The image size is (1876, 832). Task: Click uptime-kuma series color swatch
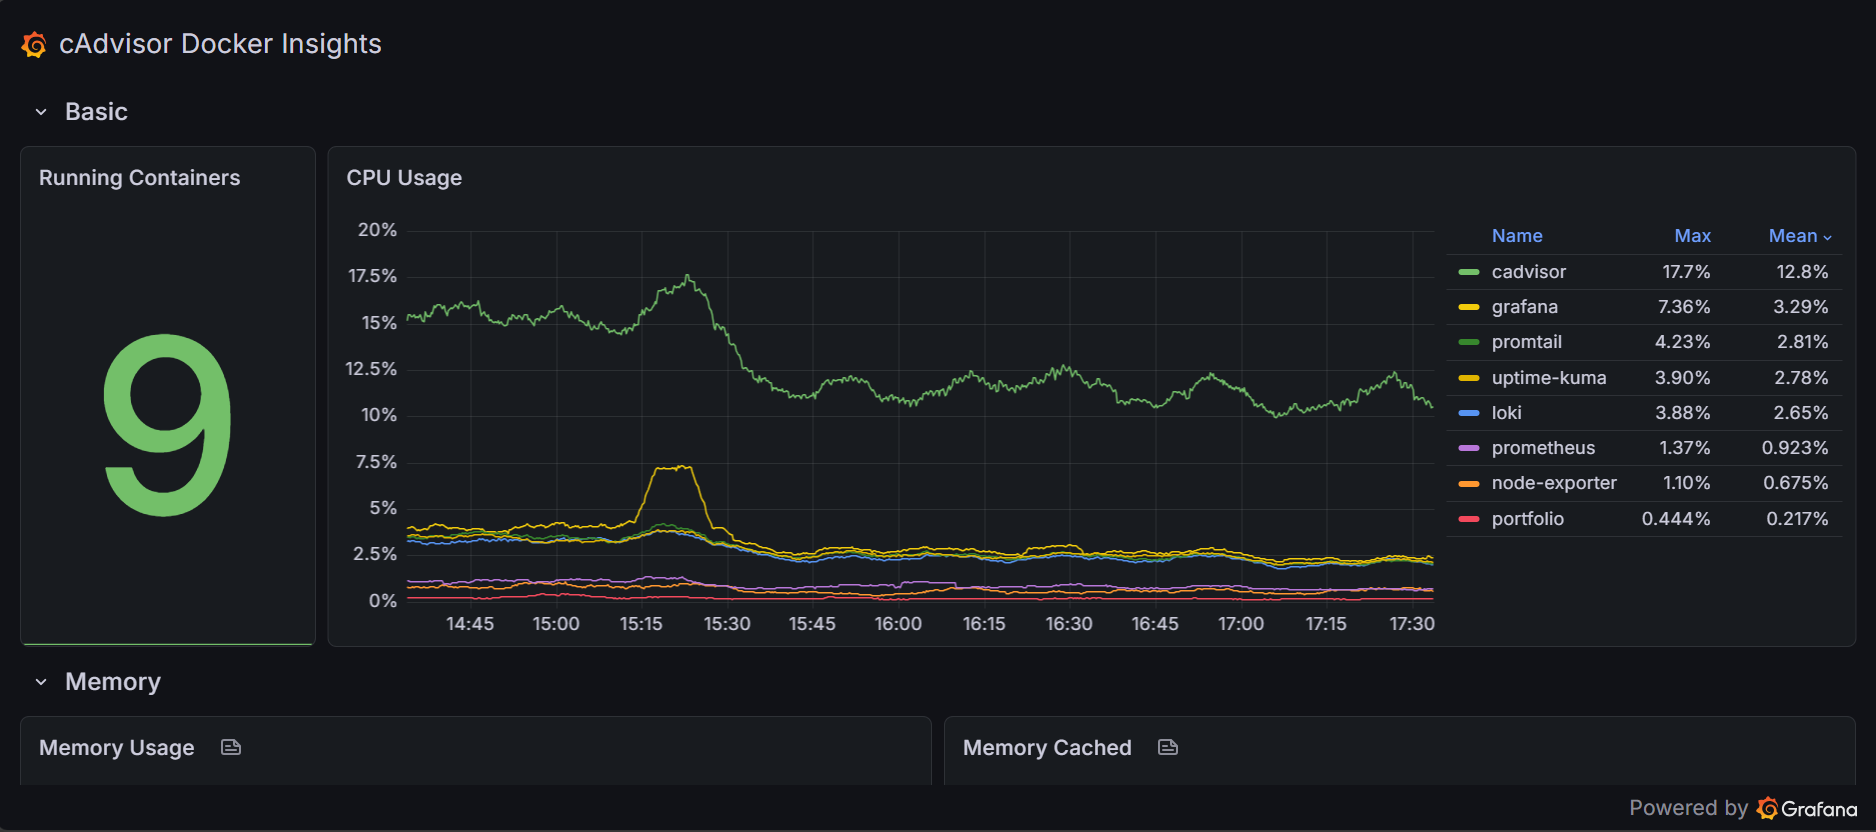click(1469, 378)
